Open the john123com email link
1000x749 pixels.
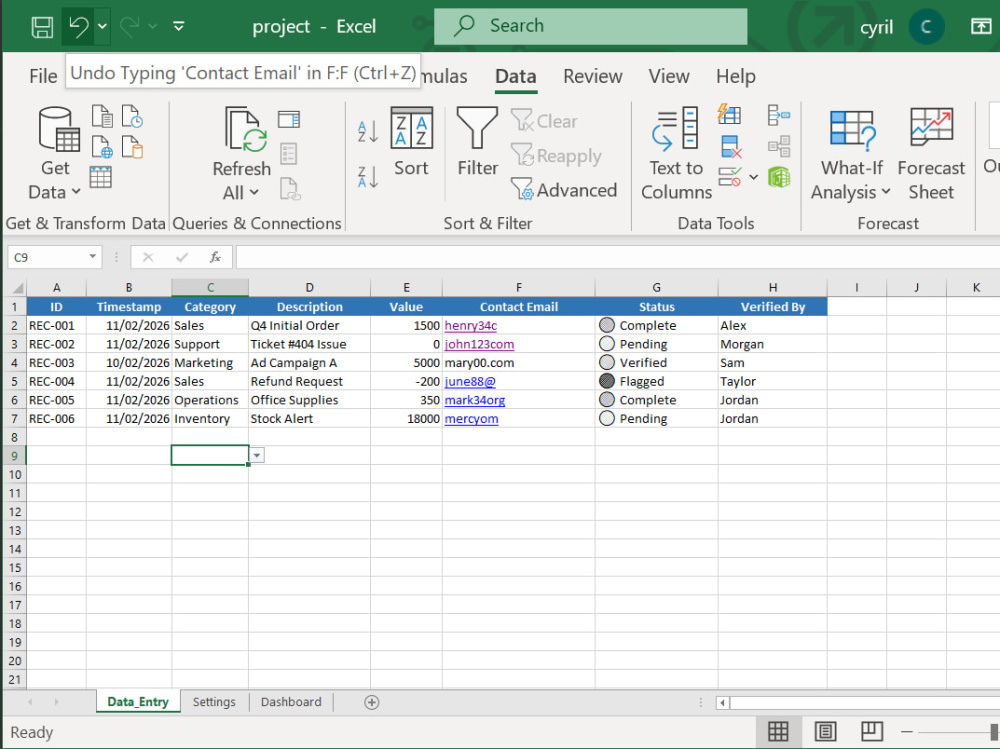click(479, 344)
